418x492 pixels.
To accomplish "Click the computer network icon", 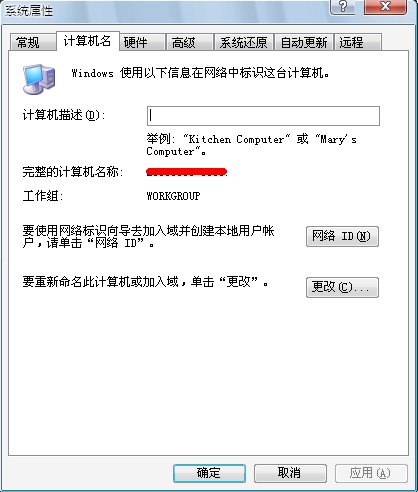I will 39,80.
